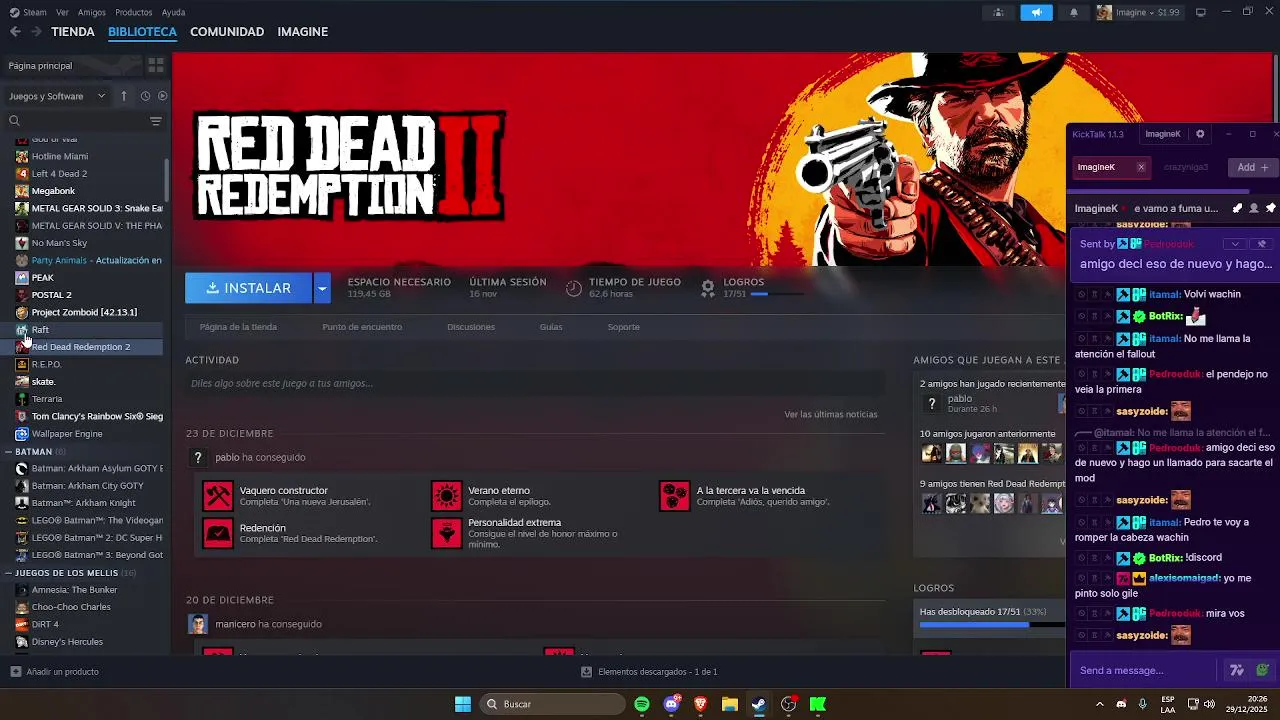Click the activity status input field
The image size is (1280, 720).
tap(535, 383)
